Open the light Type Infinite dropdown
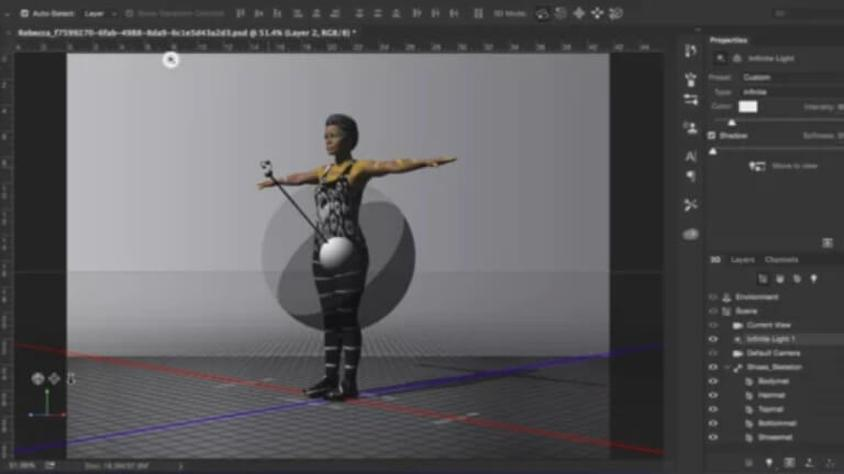Image resolution: width=844 pixels, height=474 pixels. pos(792,92)
